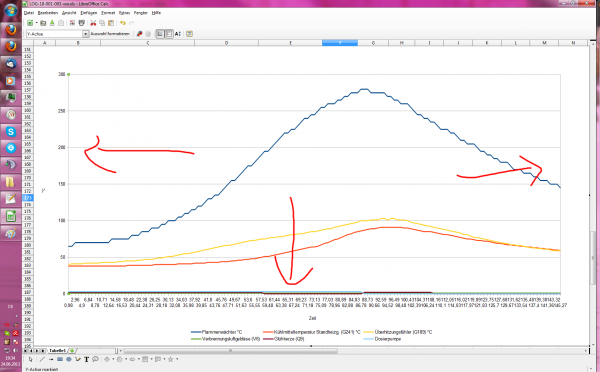The image size is (600, 372).
Task: Select the rectangle drawing tool
Action: (x=60, y=359)
